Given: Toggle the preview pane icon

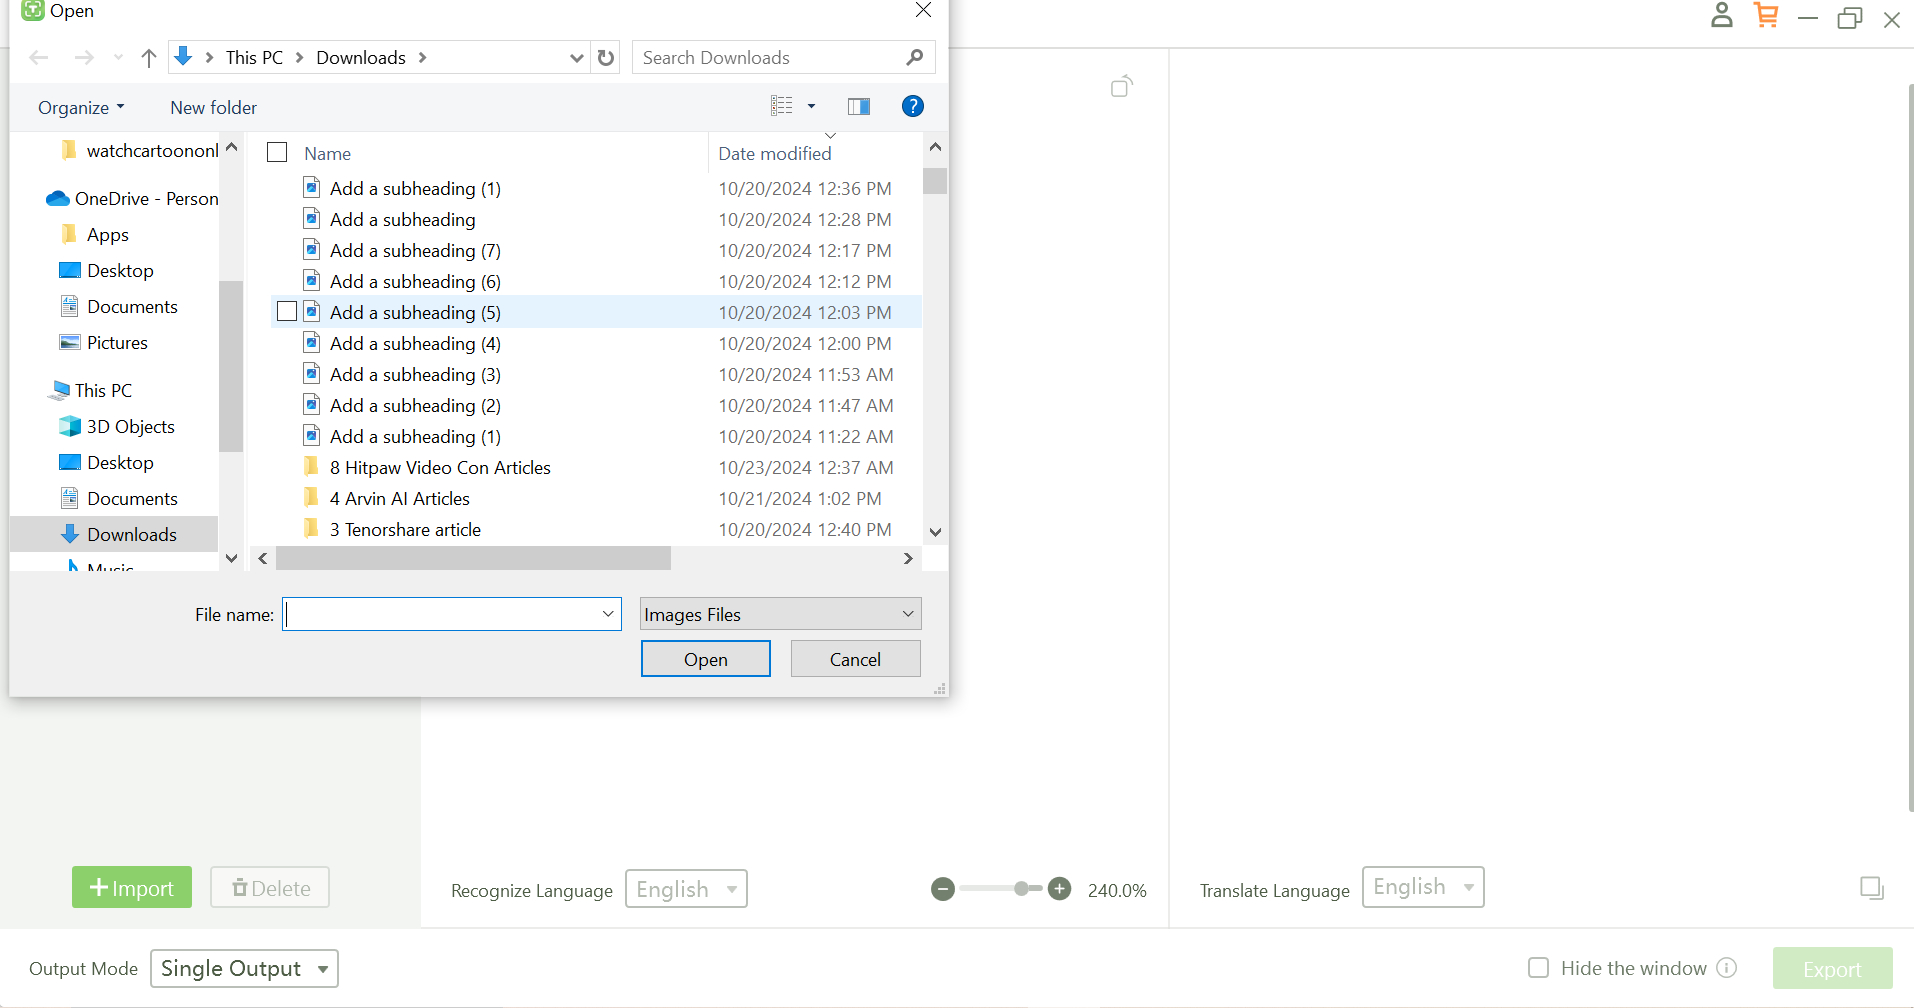Looking at the screenshot, I should point(858,107).
